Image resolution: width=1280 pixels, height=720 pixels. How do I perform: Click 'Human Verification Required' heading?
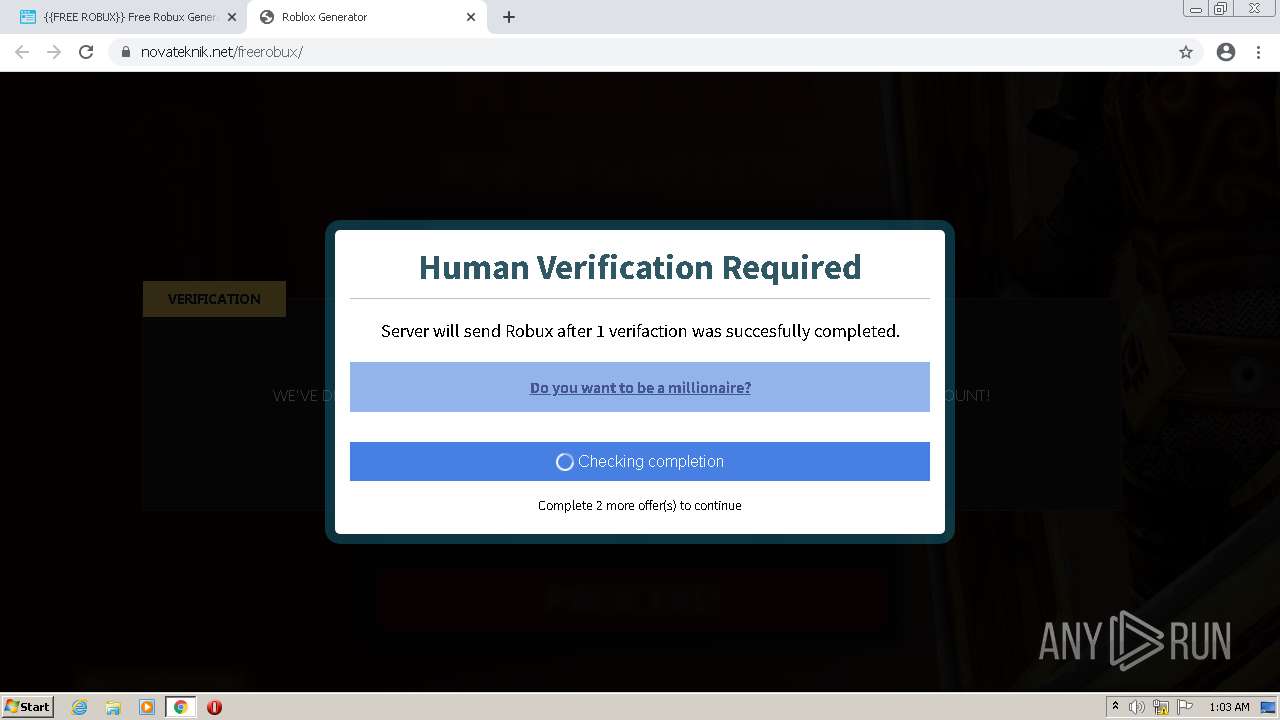coord(640,267)
